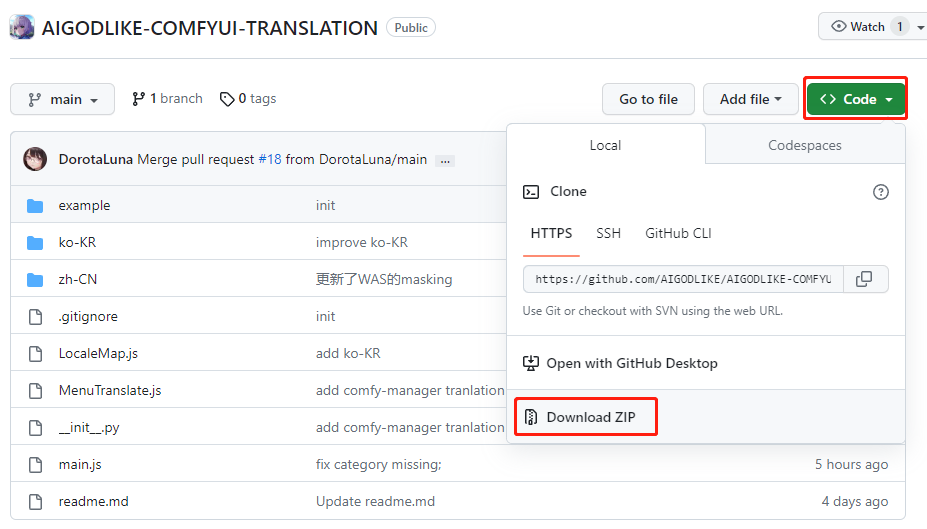The height and width of the screenshot is (529, 927).
Task: Click the branch icon beside 1 branch
Action: click(x=138, y=99)
